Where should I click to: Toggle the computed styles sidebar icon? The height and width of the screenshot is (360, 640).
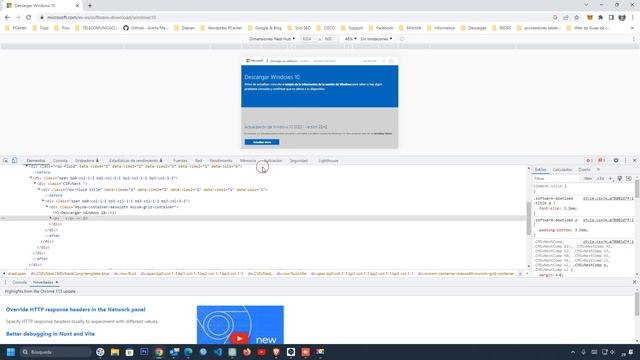tap(629, 179)
